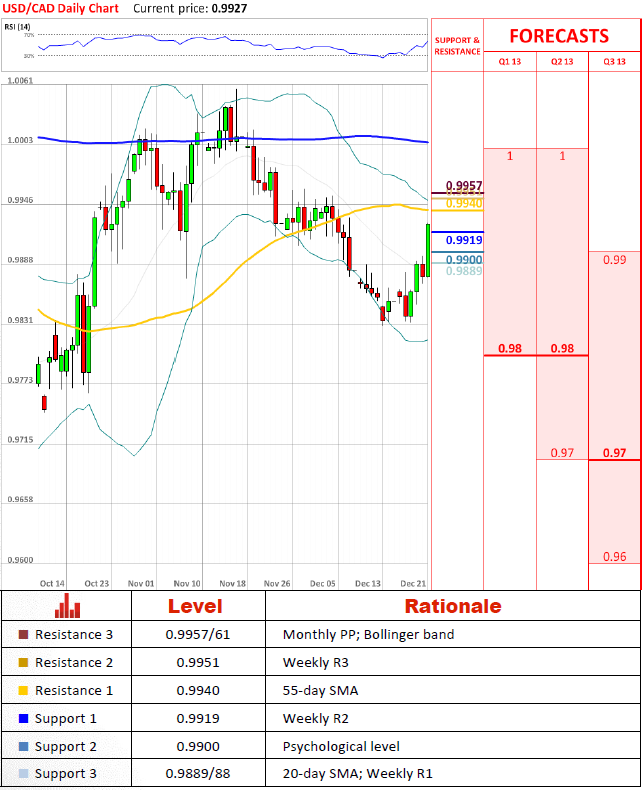This screenshot has height=790, width=644.
Task: Click the top '1' value in Q2 13 column
Action: [x=562, y=156]
